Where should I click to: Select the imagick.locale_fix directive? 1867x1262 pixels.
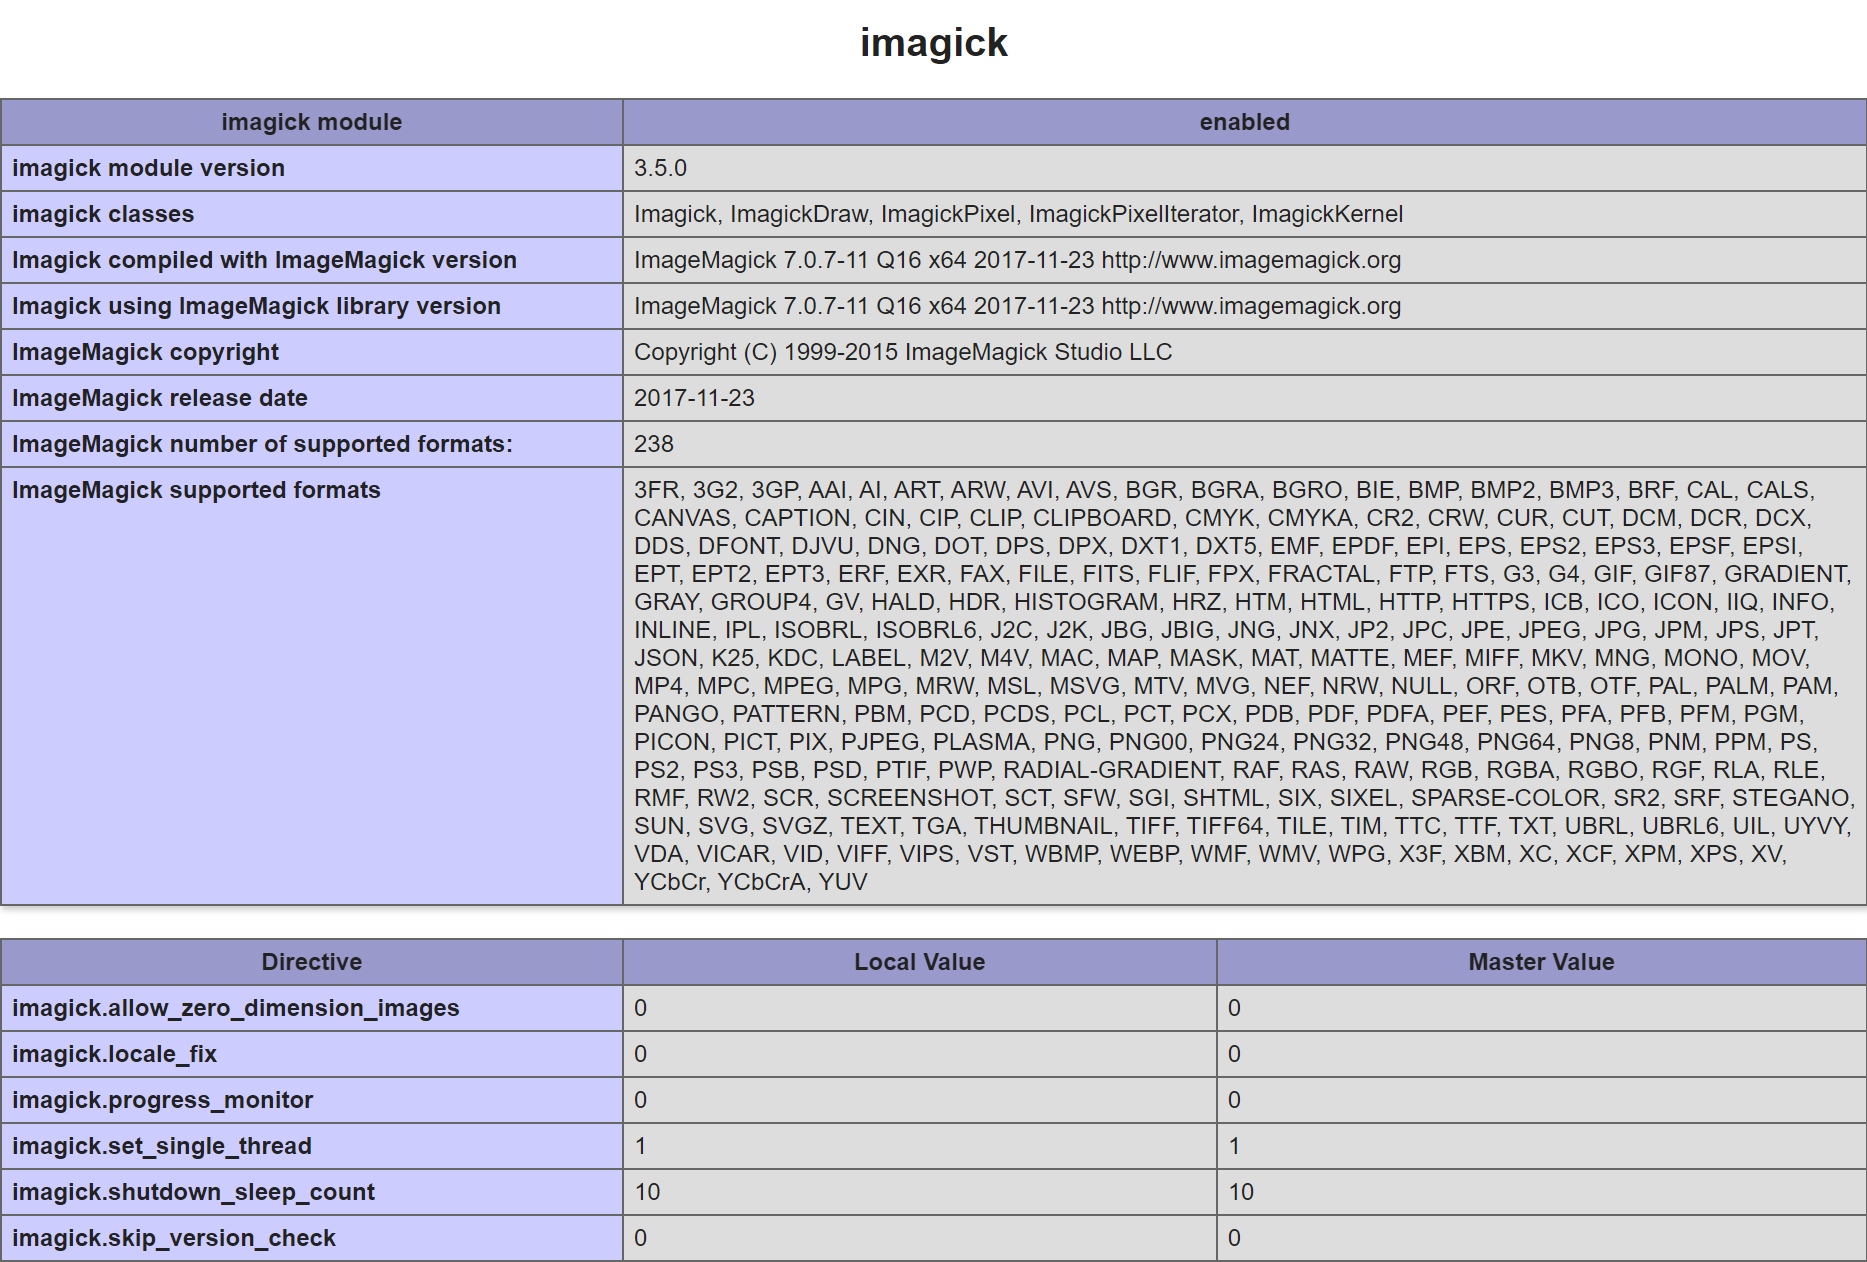pos(114,1054)
